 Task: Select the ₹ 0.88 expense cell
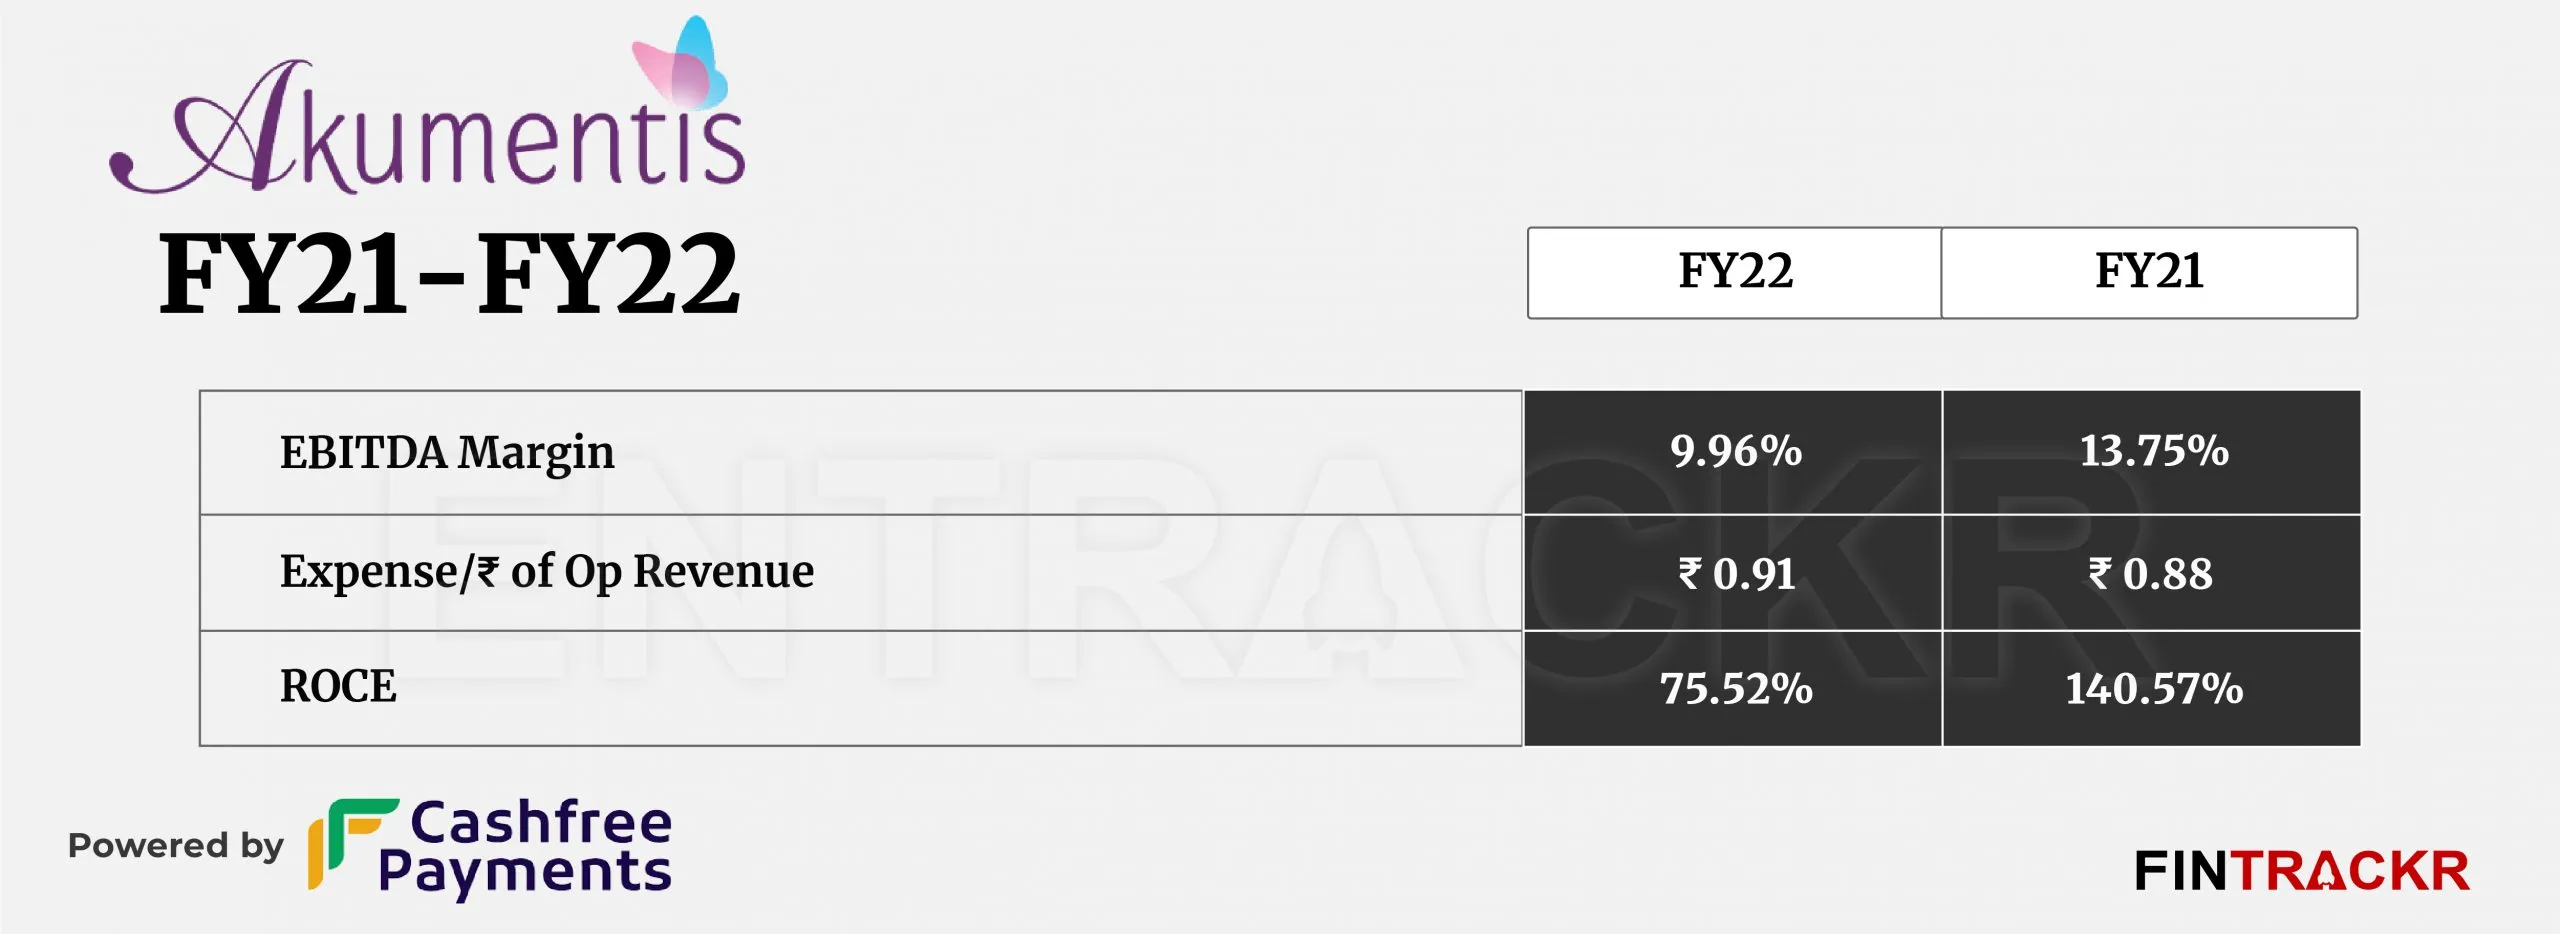2152,573
